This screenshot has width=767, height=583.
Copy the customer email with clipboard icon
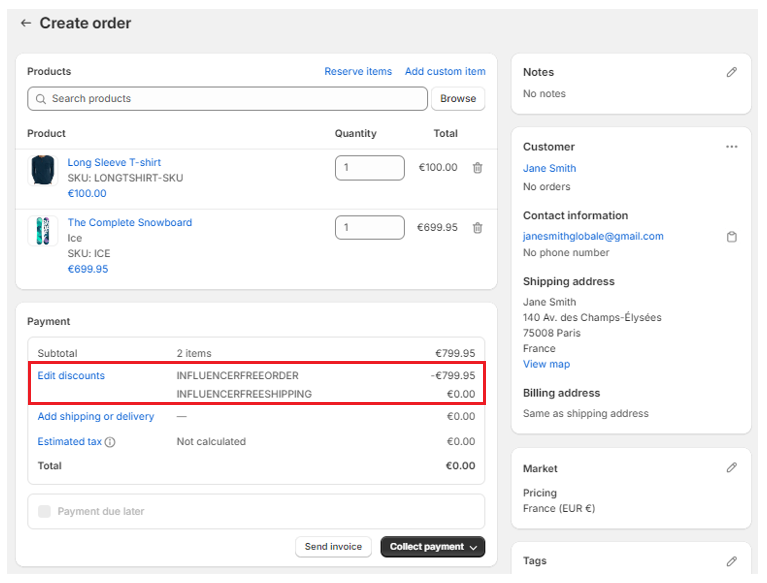coord(731,237)
